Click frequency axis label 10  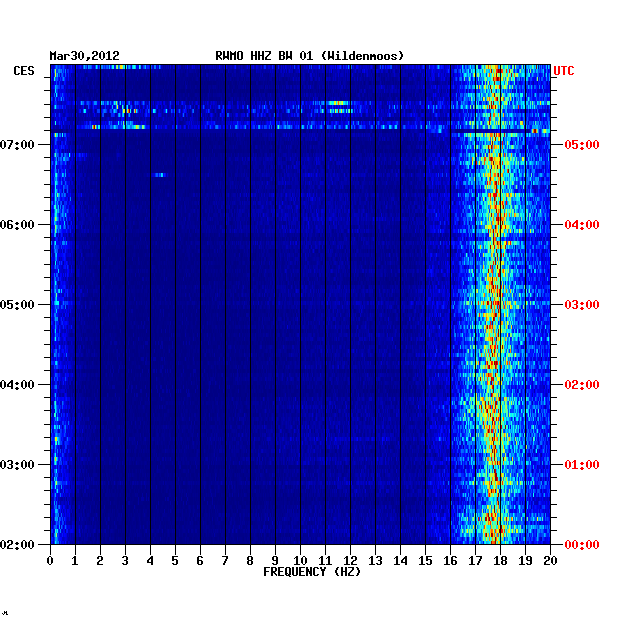[300, 561]
